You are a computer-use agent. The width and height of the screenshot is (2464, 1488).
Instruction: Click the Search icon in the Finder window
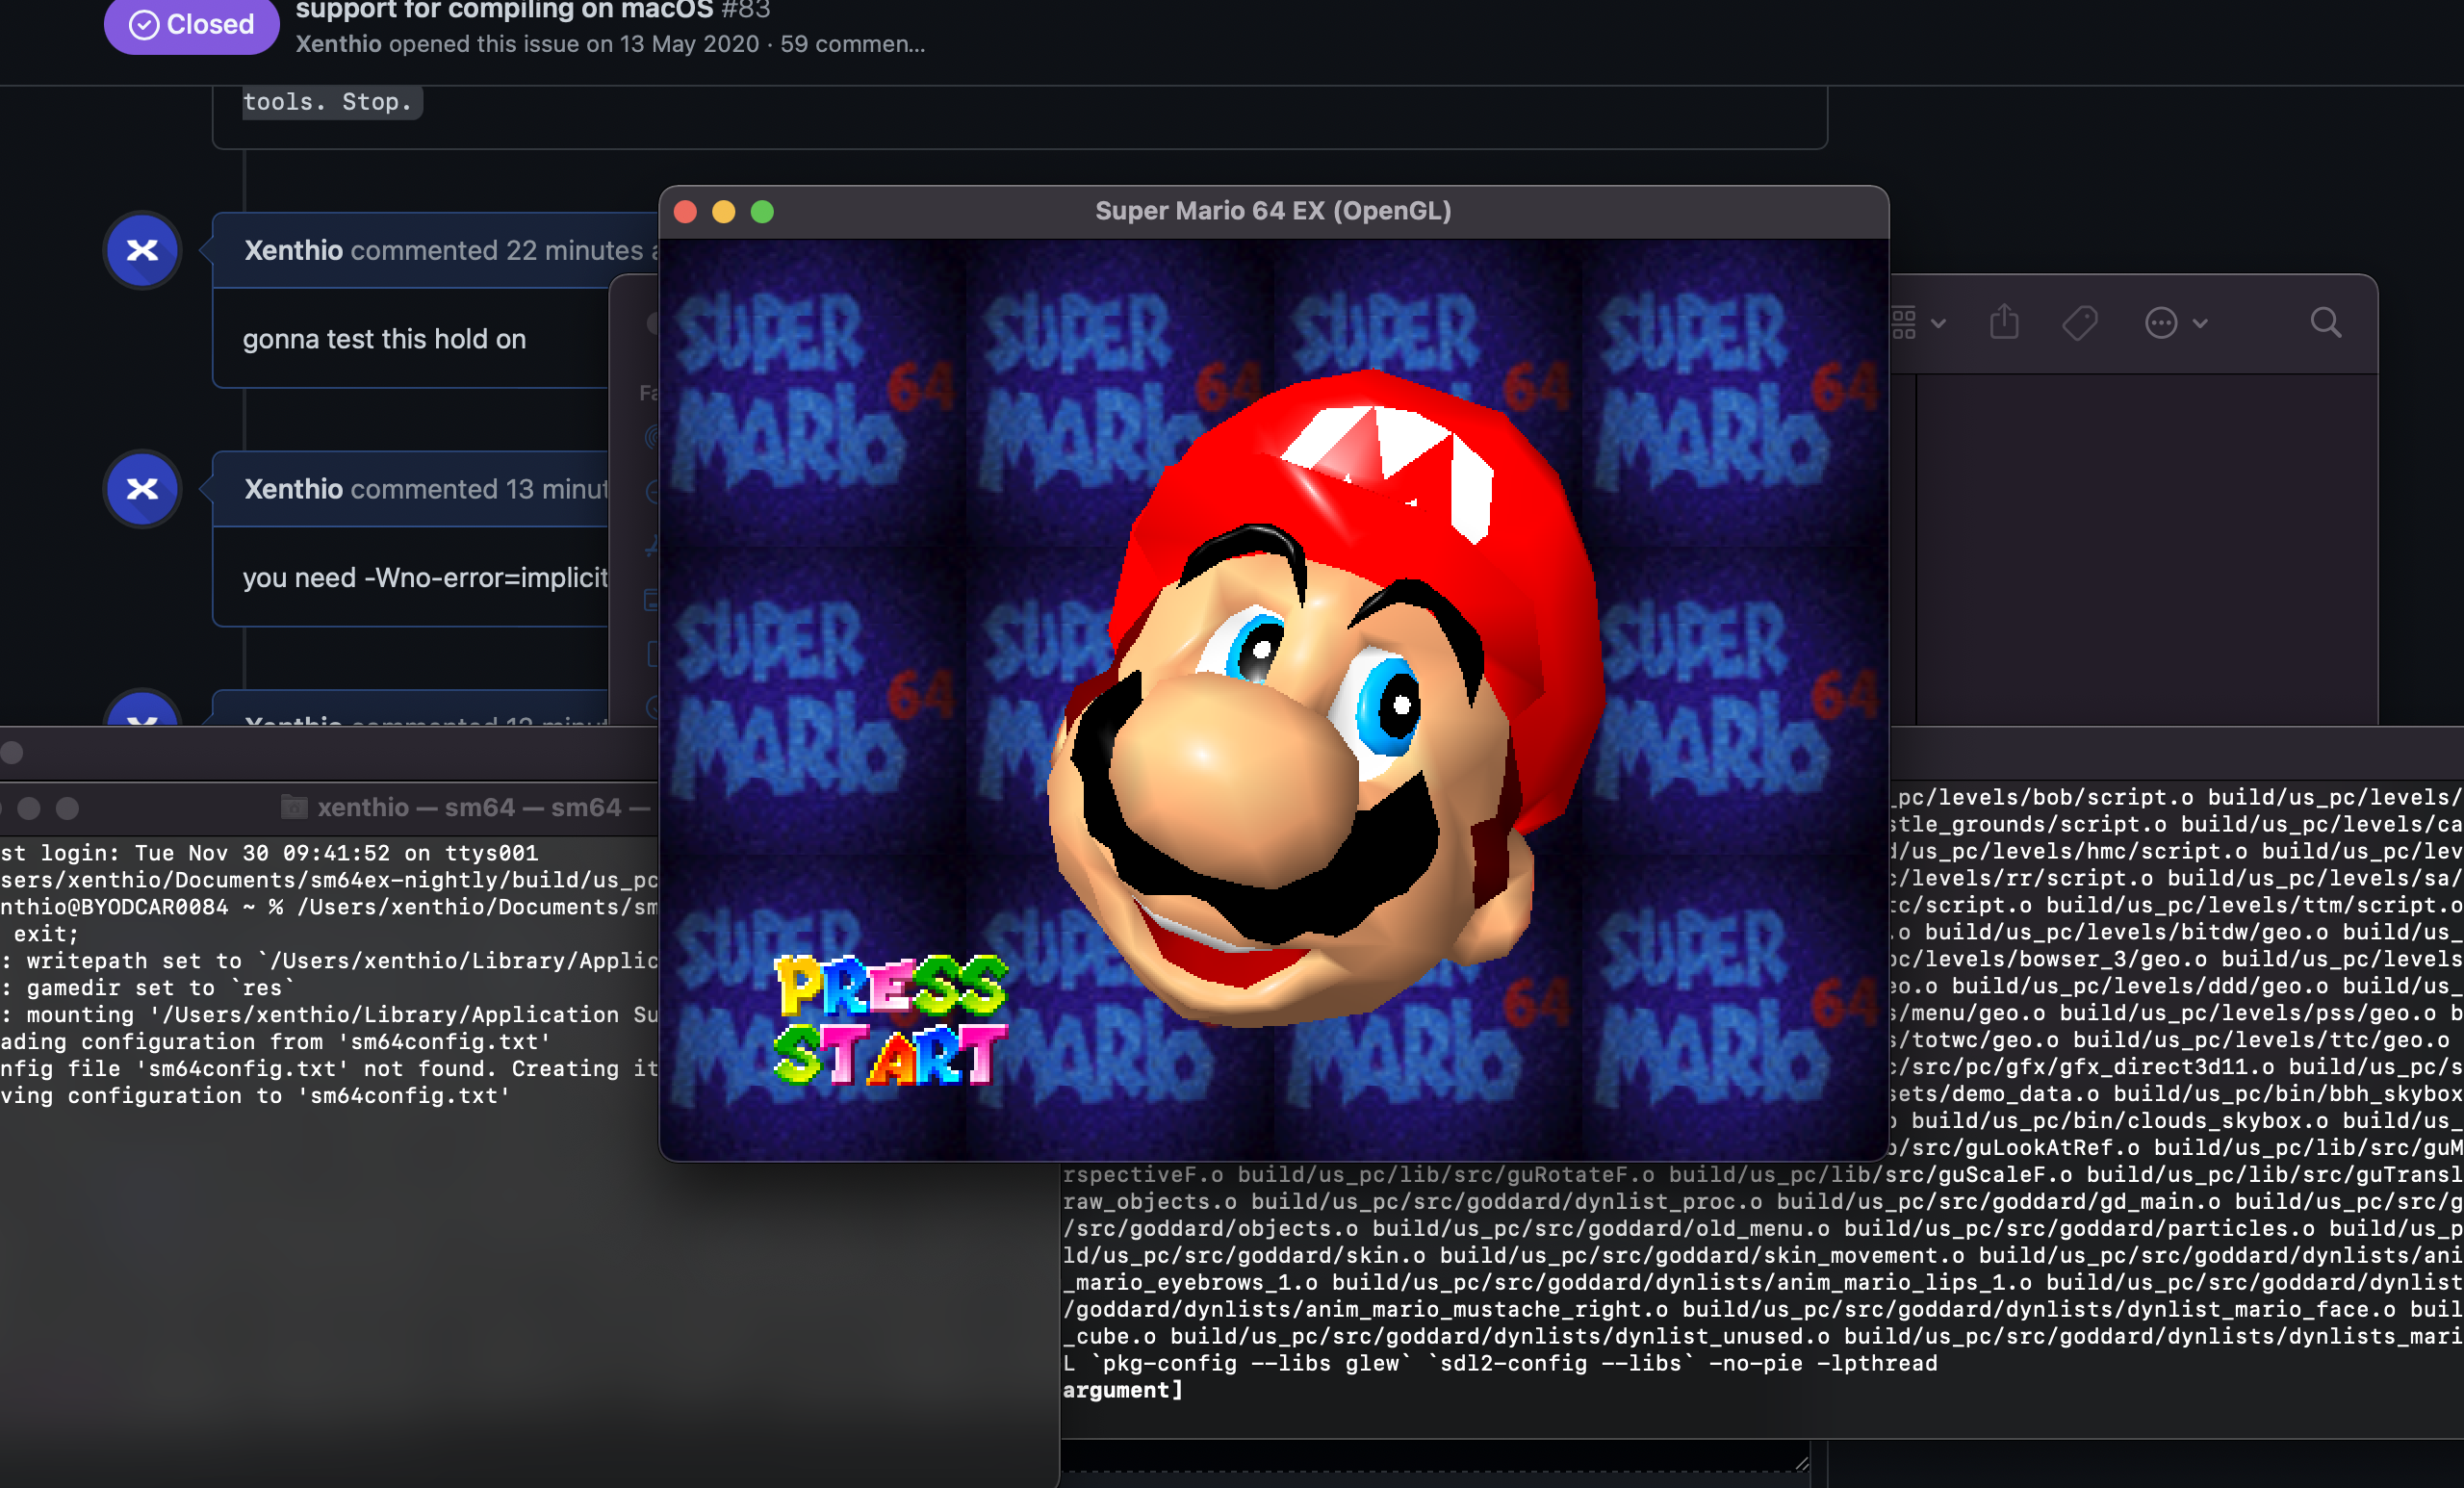click(x=2326, y=321)
